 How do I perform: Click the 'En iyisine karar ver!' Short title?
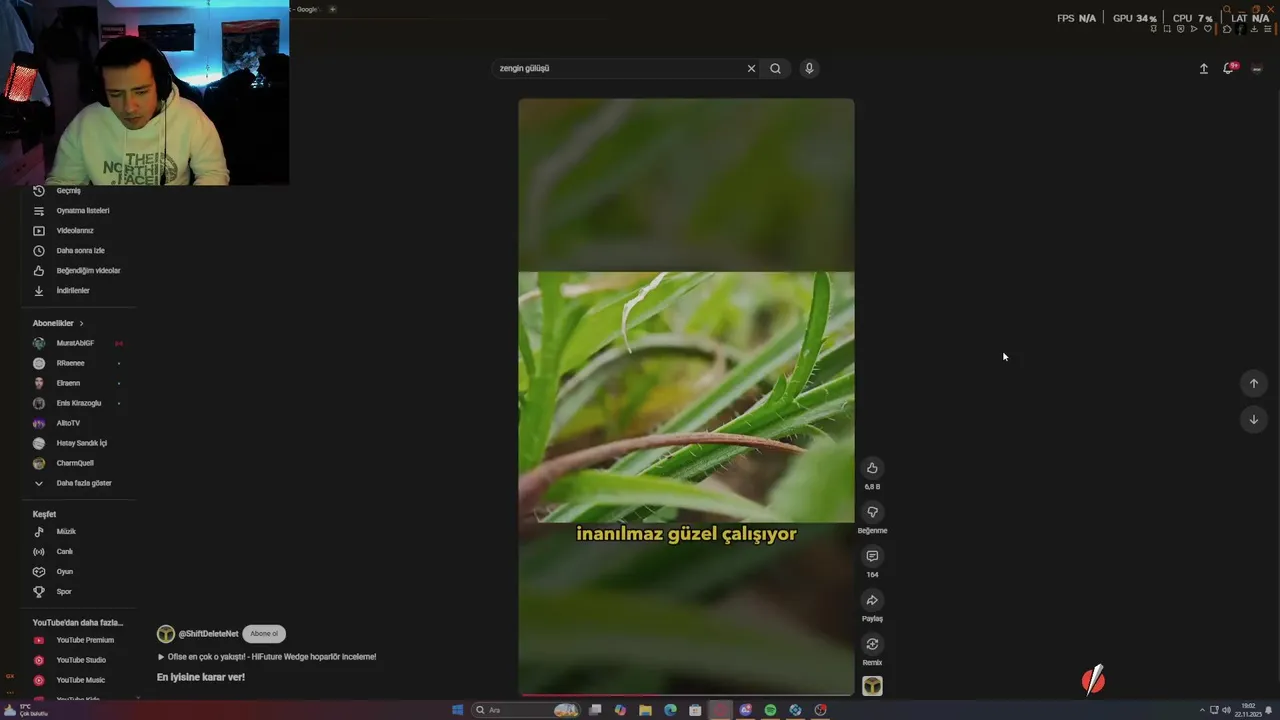tap(201, 677)
